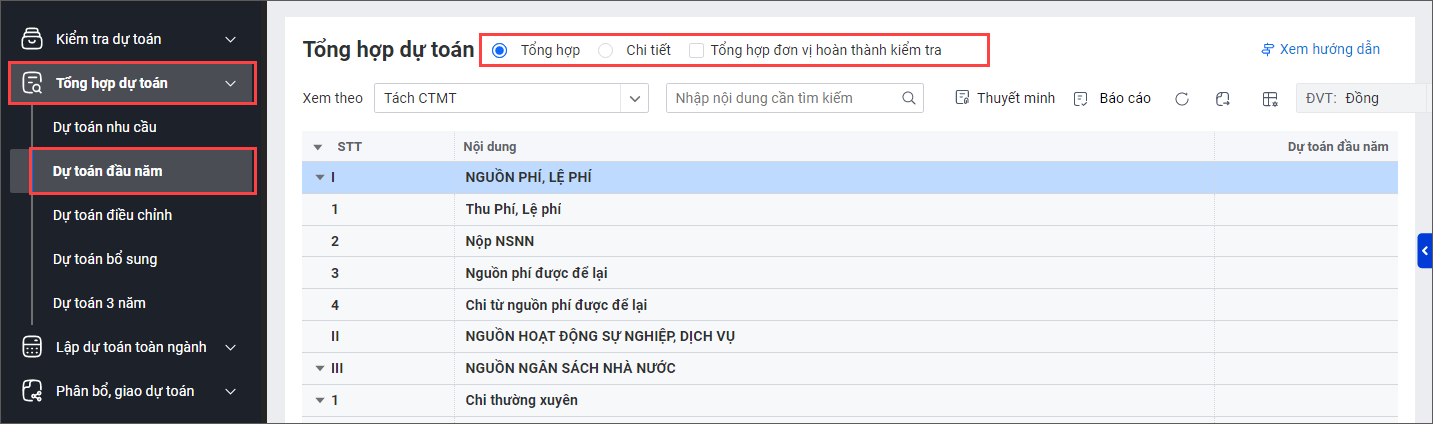Click the Báo cáo button
Screen dimensions: 1433x424
(x=1112, y=98)
